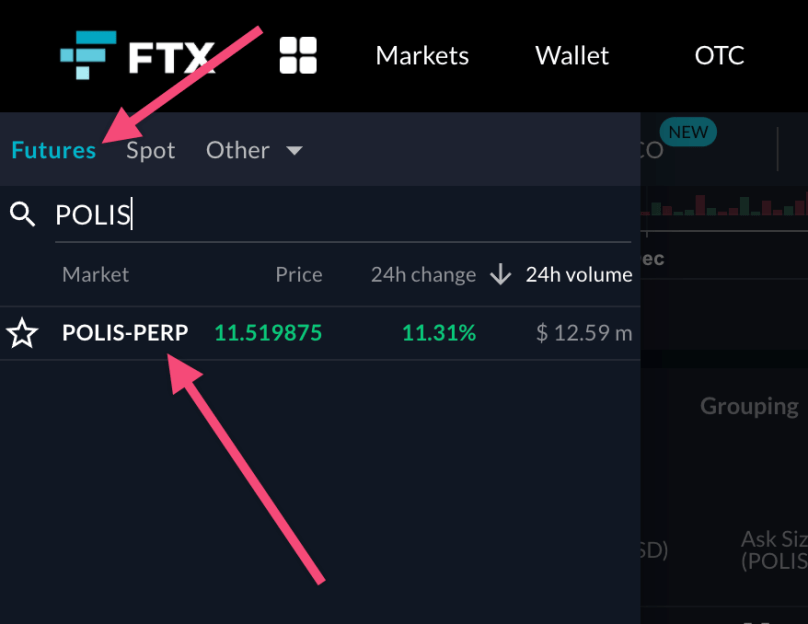The height and width of the screenshot is (624, 808).
Task: Open the OTC menu item
Action: (x=719, y=56)
